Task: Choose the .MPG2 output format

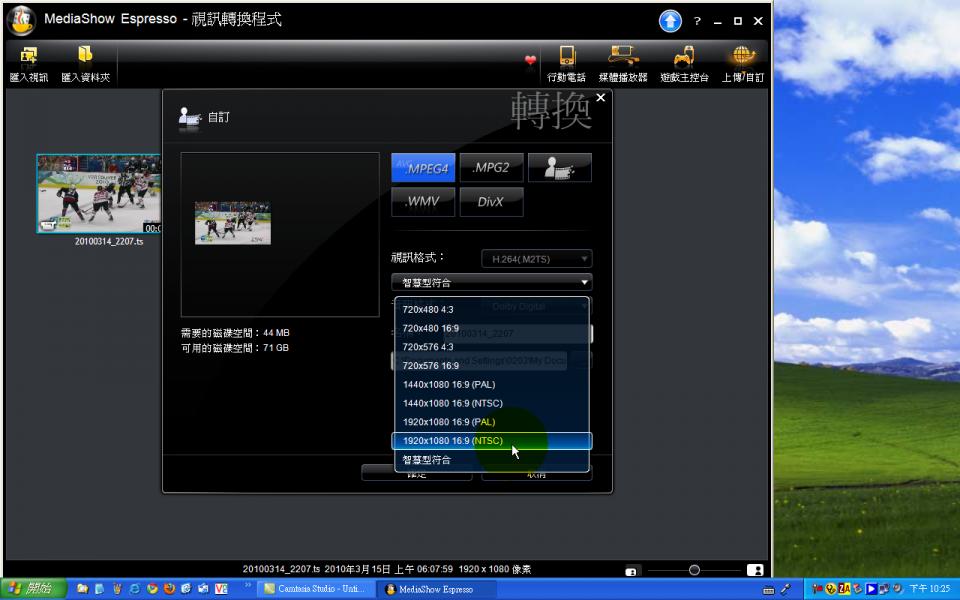Action: 491,168
